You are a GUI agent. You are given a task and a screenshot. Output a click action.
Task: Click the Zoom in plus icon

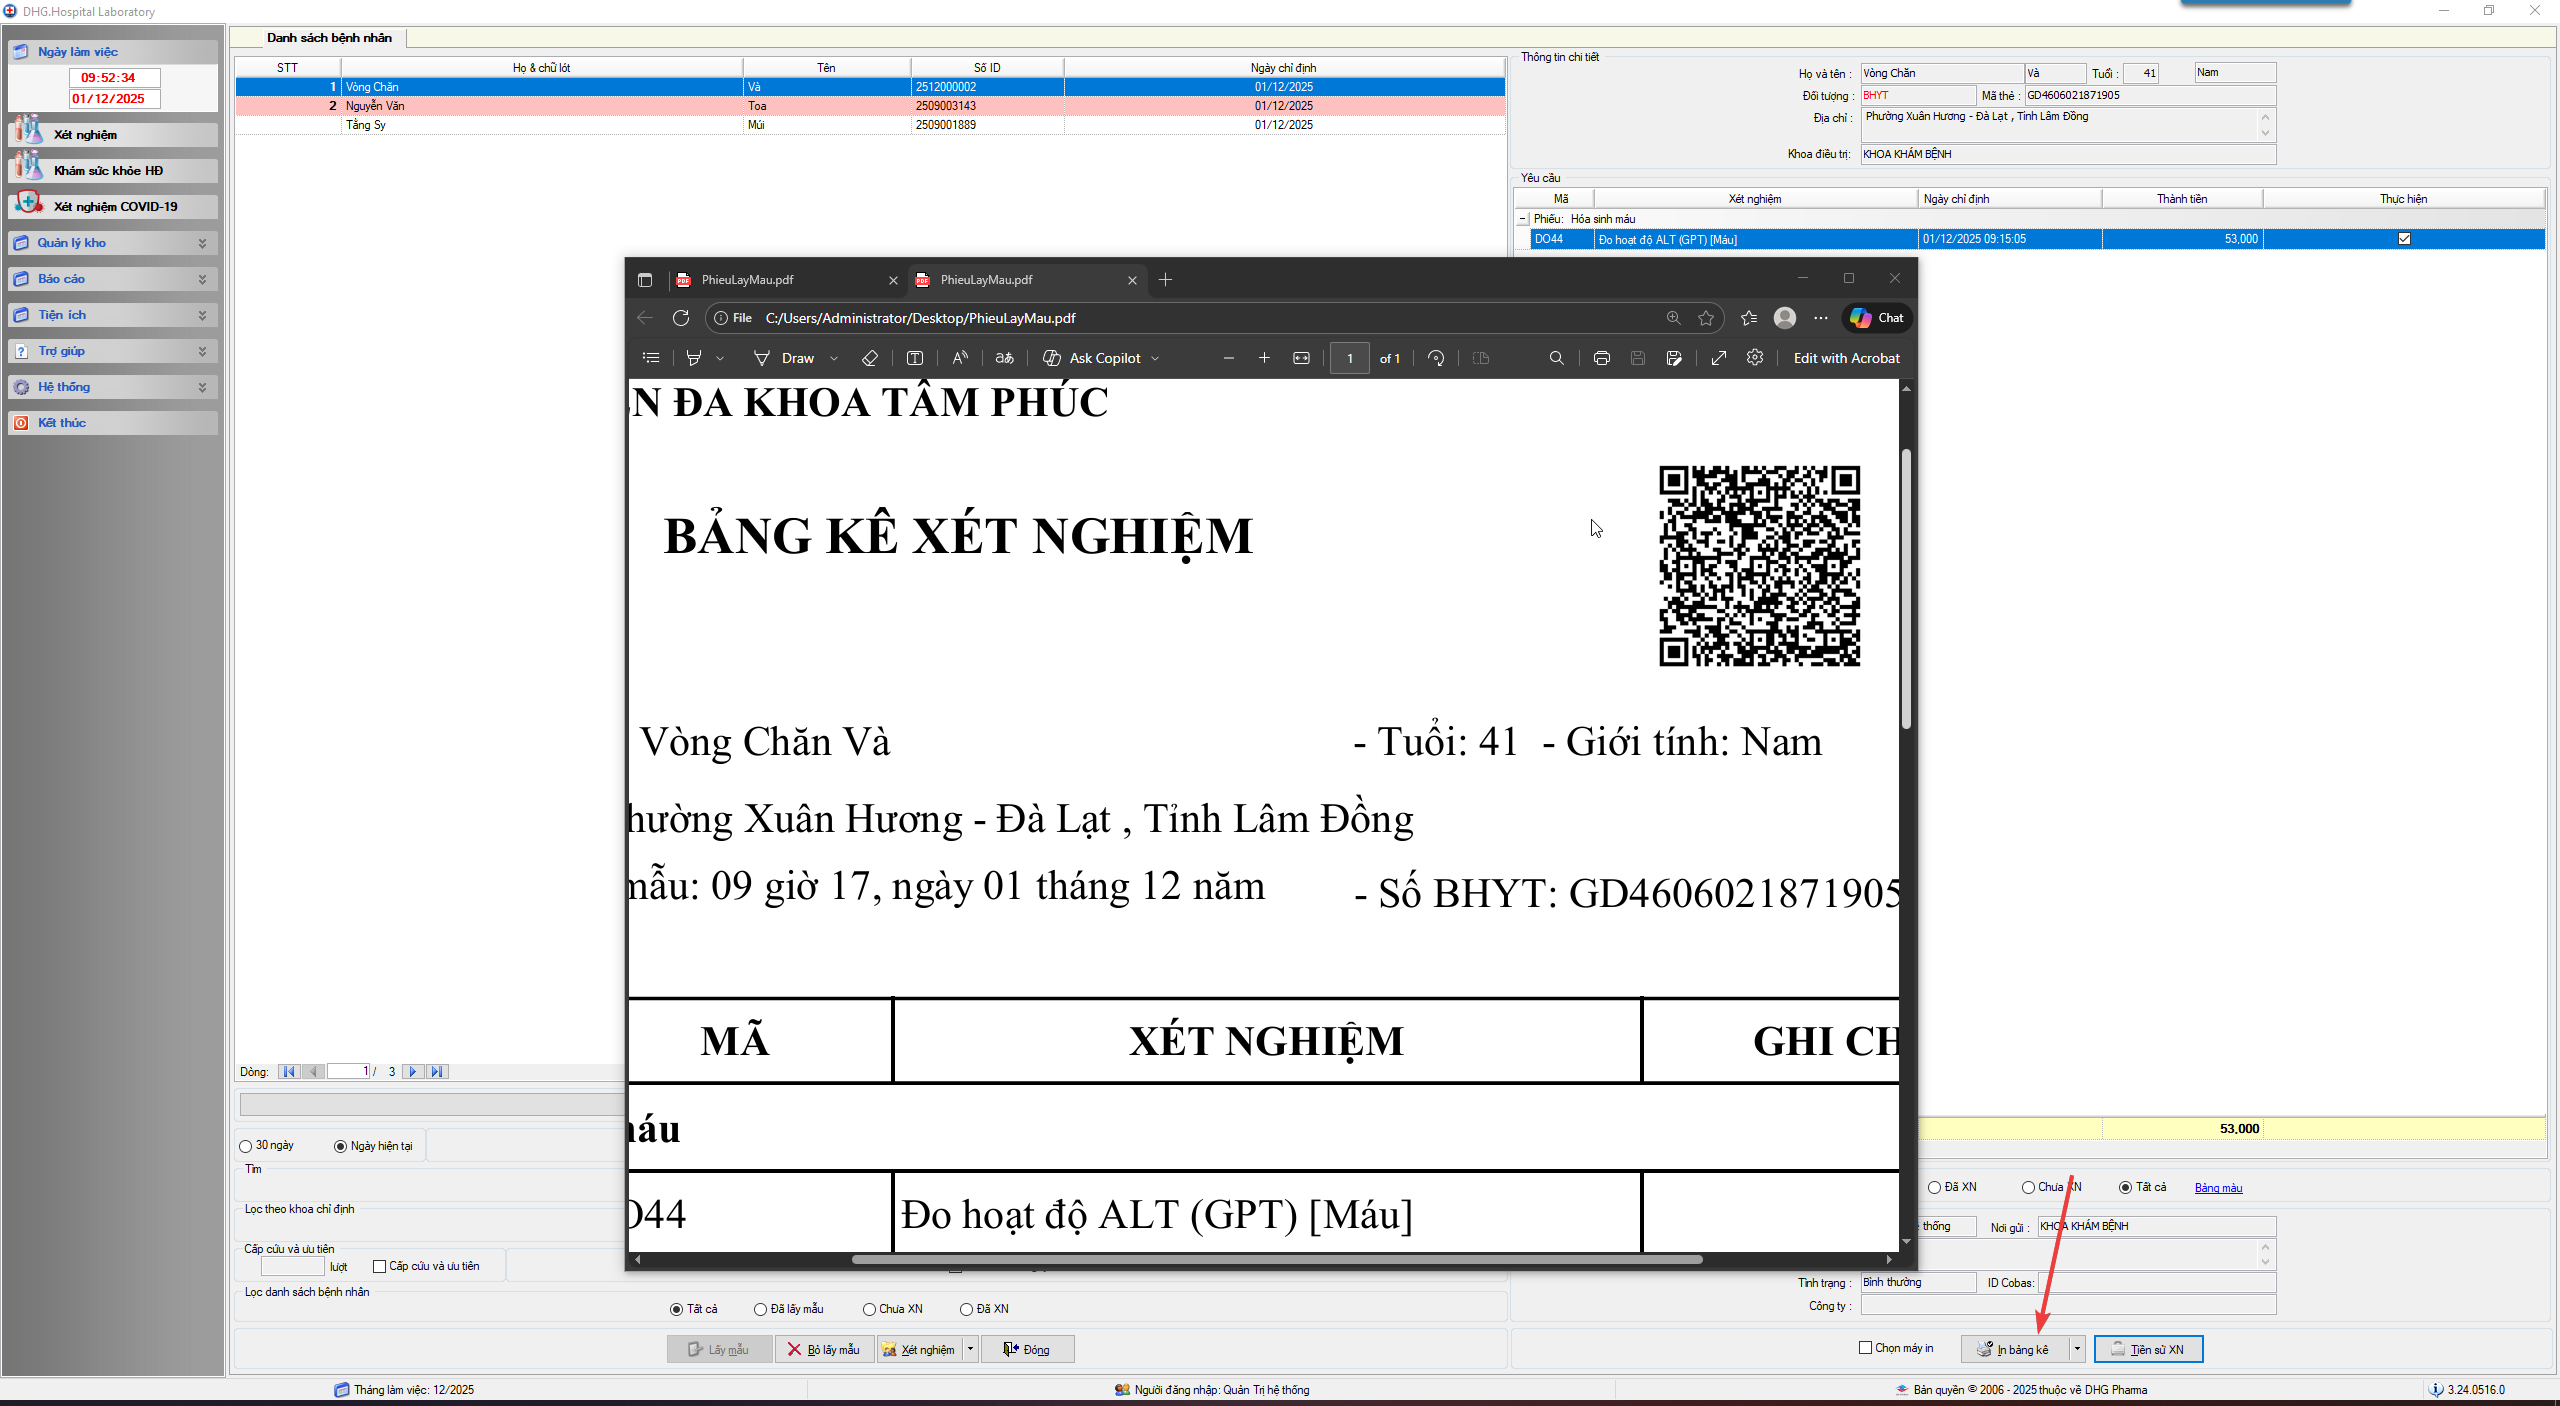point(1264,358)
